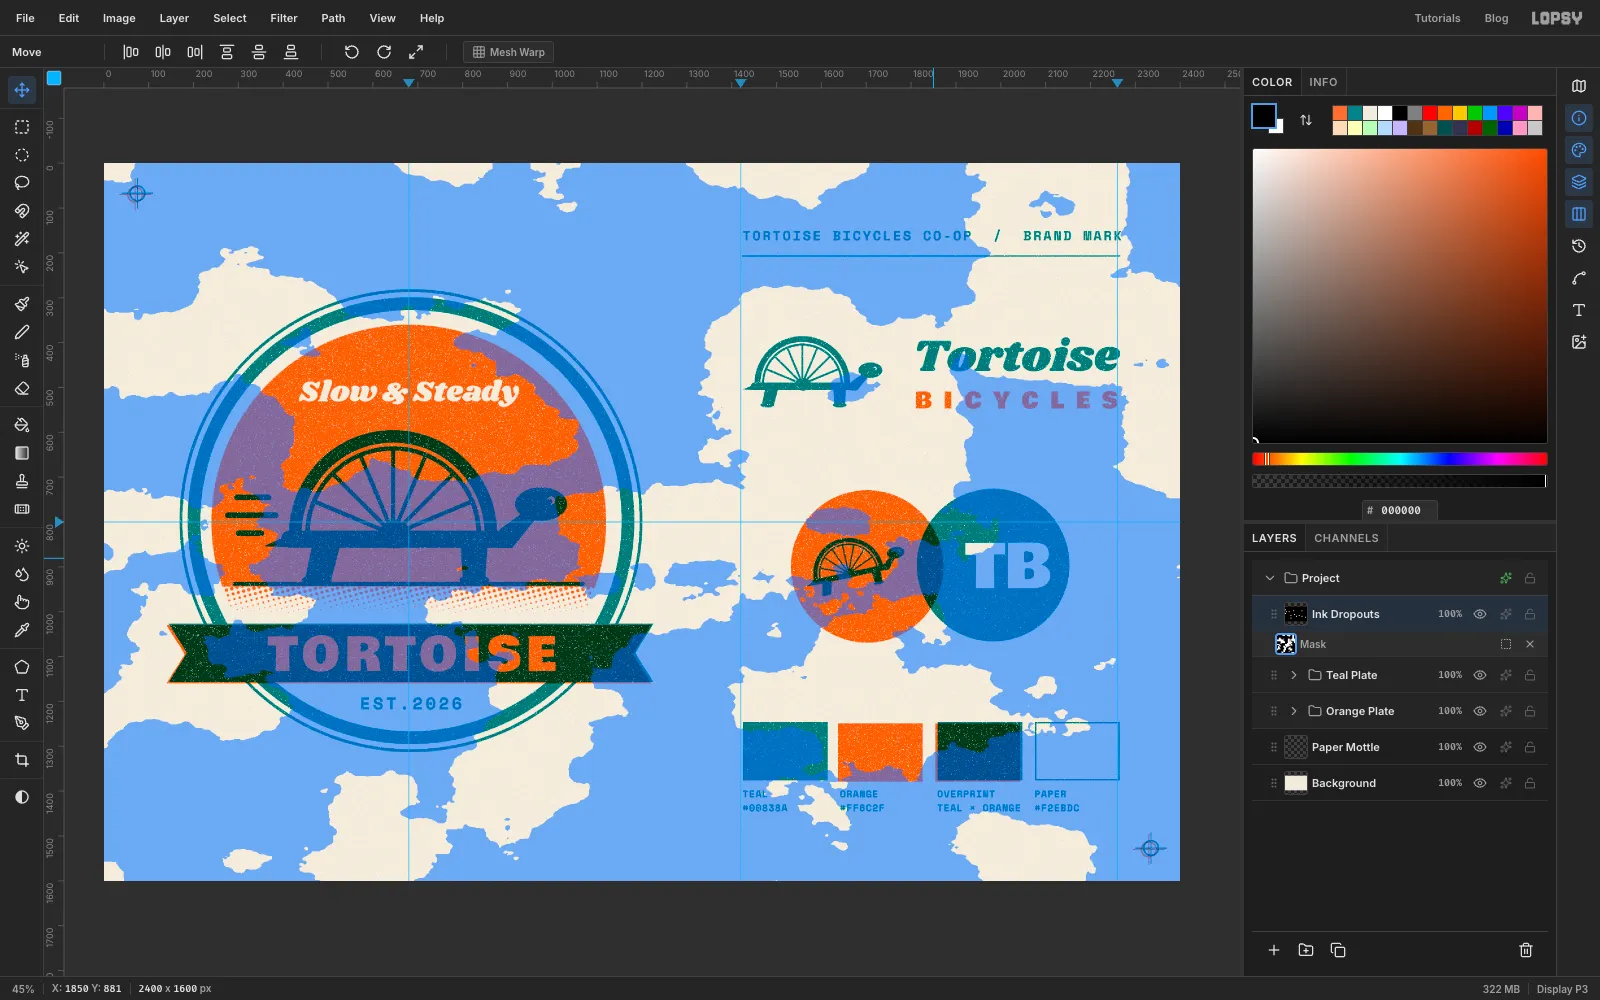Expand the Teal Plate group
1600x1000 pixels.
(x=1294, y=675)
